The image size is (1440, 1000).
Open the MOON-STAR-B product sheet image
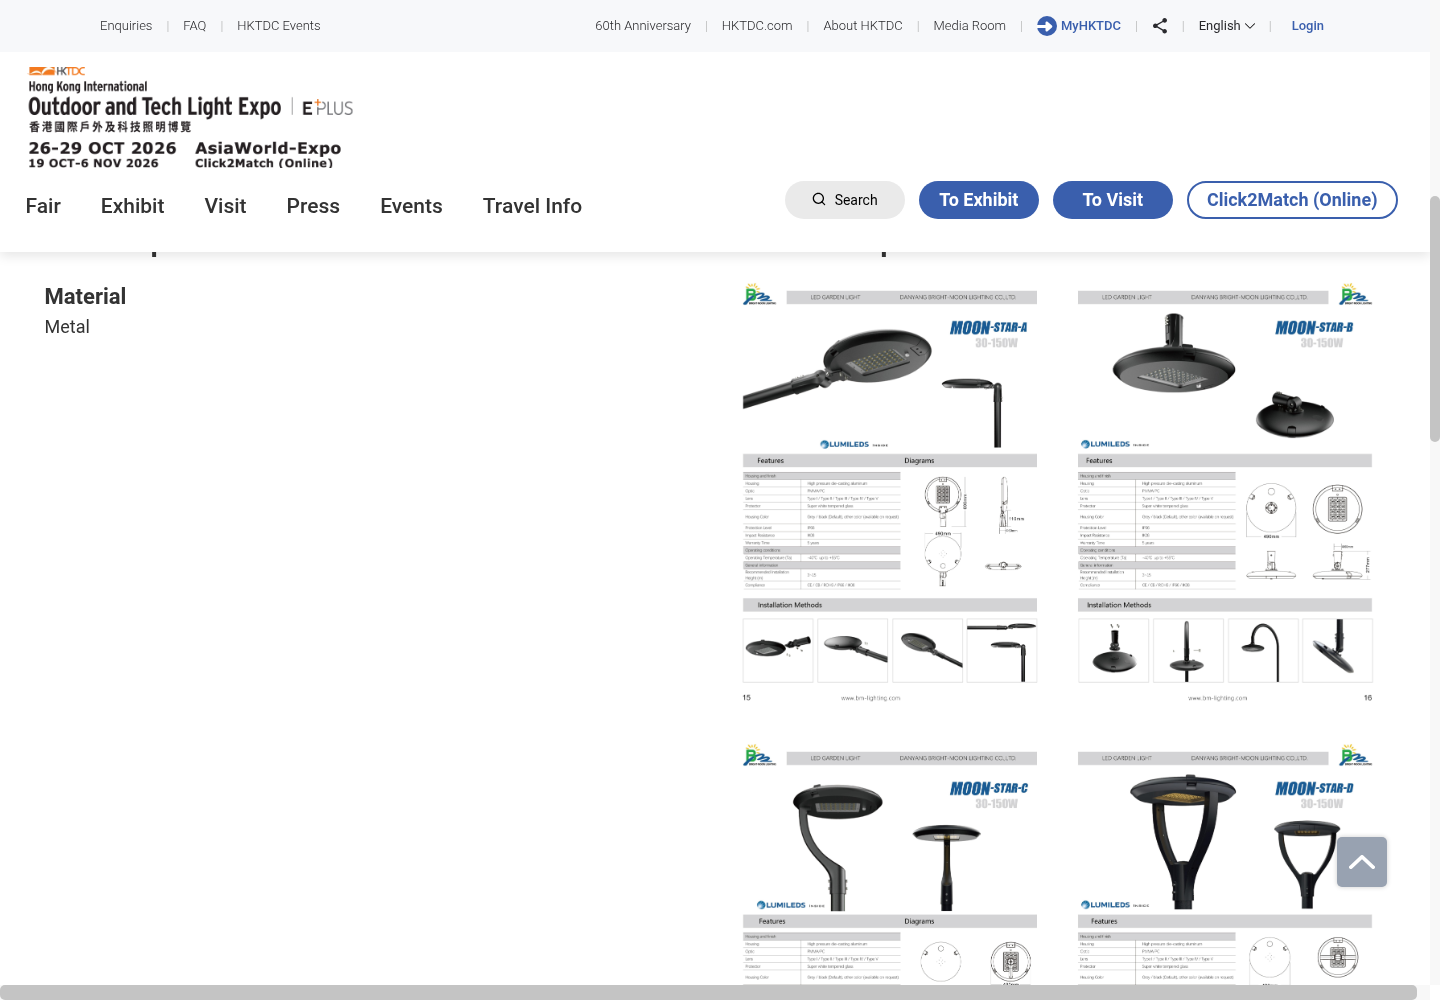click(1225, 493)
